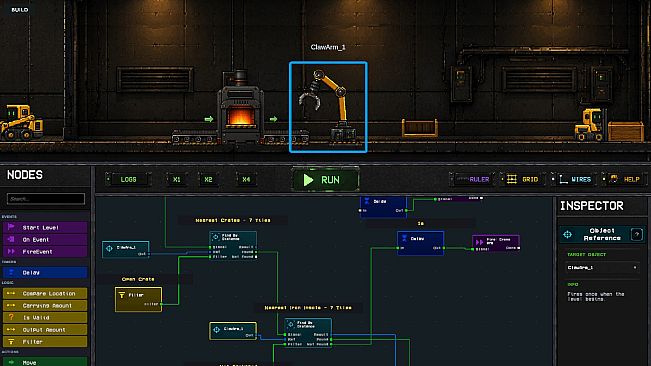
Task: Select the Move action node
Action: (45, 362)
